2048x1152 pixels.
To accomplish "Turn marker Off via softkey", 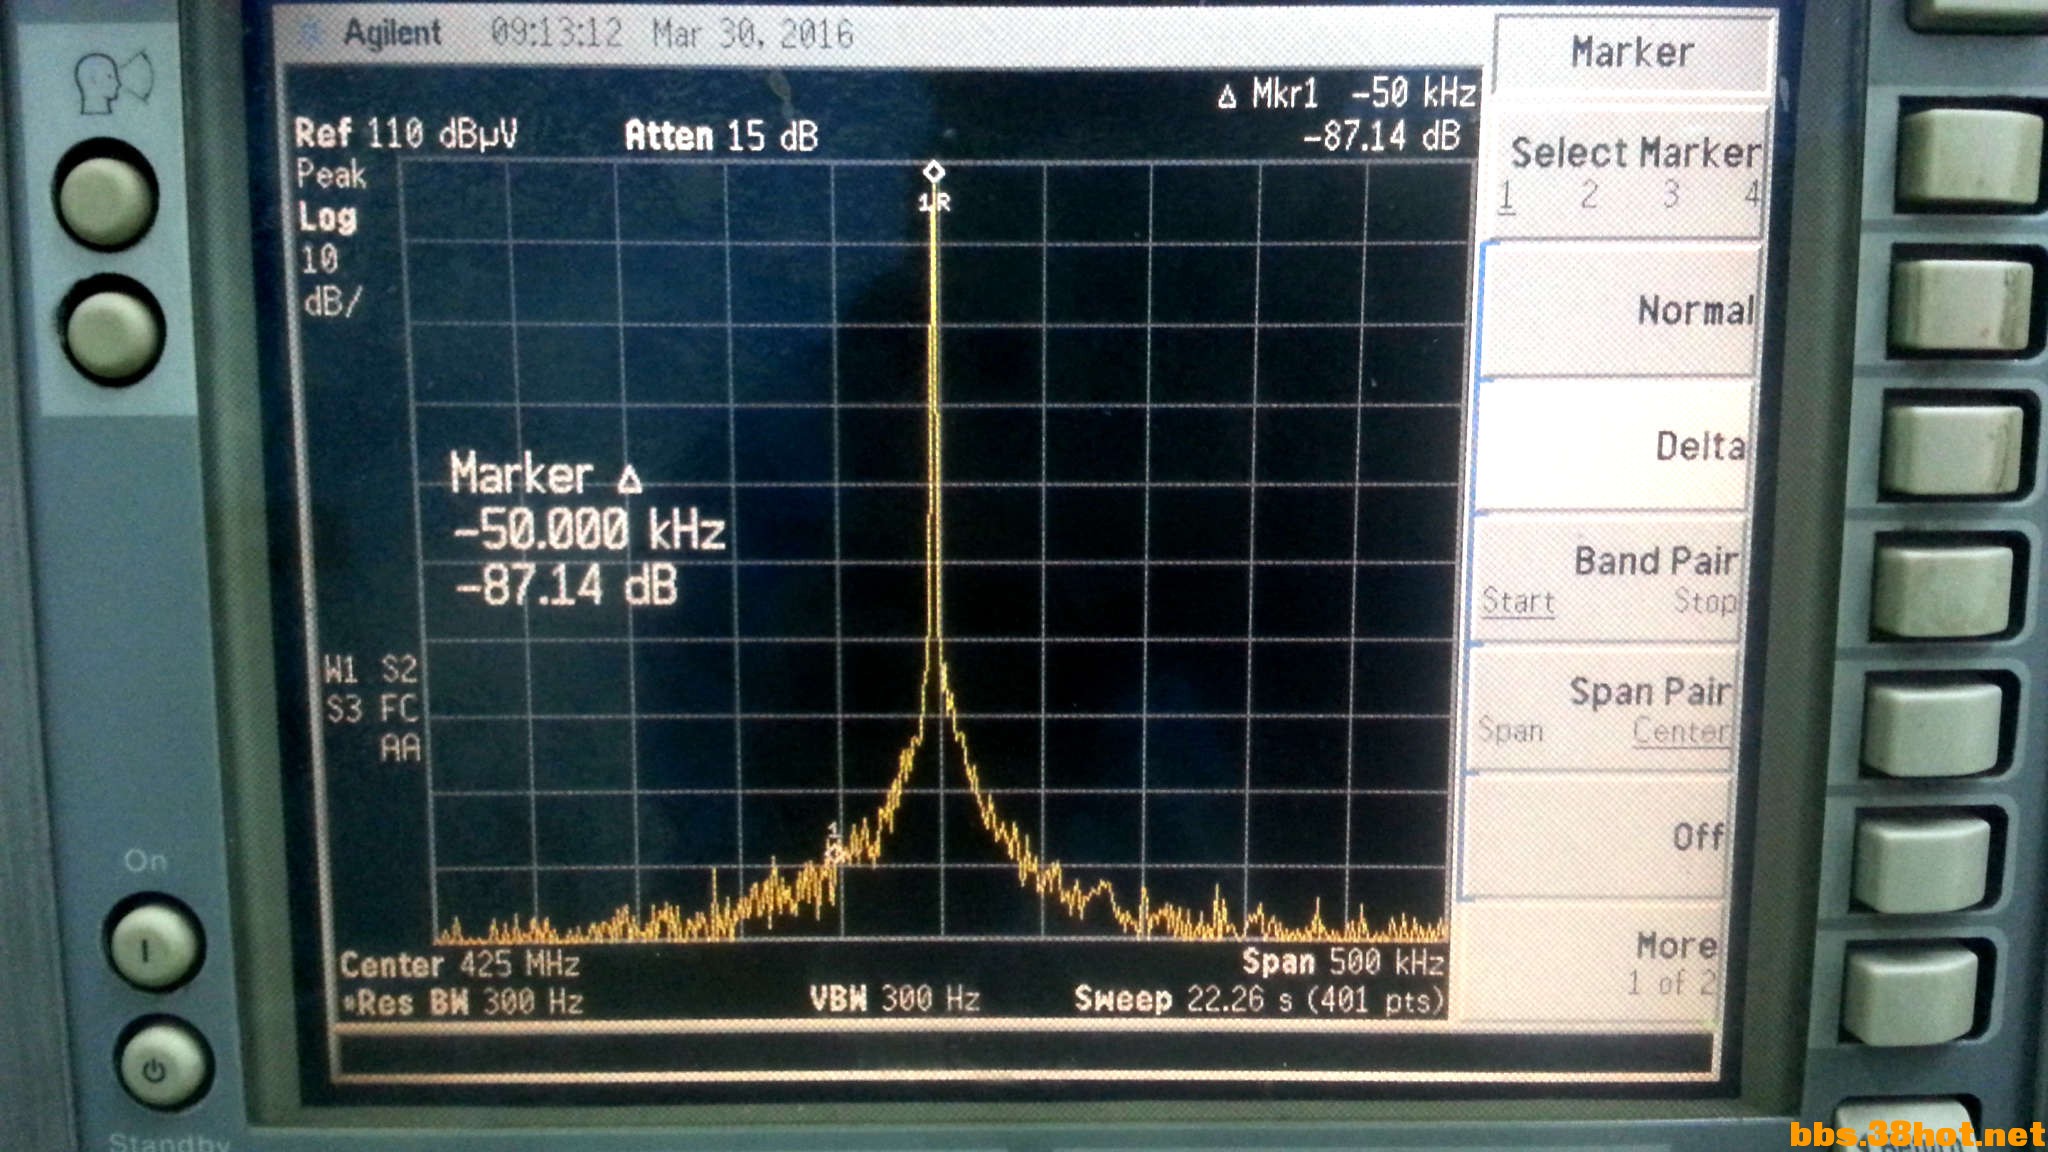I will click(x=1597, y=836).
